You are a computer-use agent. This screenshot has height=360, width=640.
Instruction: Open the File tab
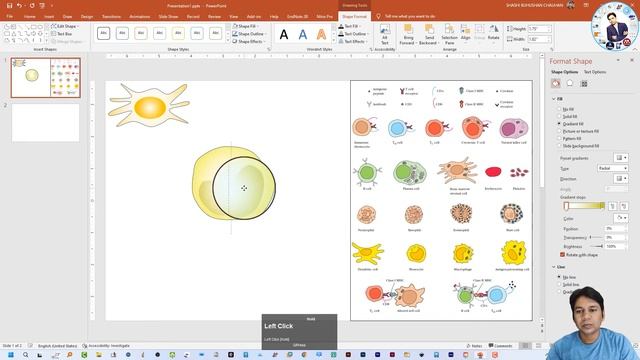click(x=9, y=16)
